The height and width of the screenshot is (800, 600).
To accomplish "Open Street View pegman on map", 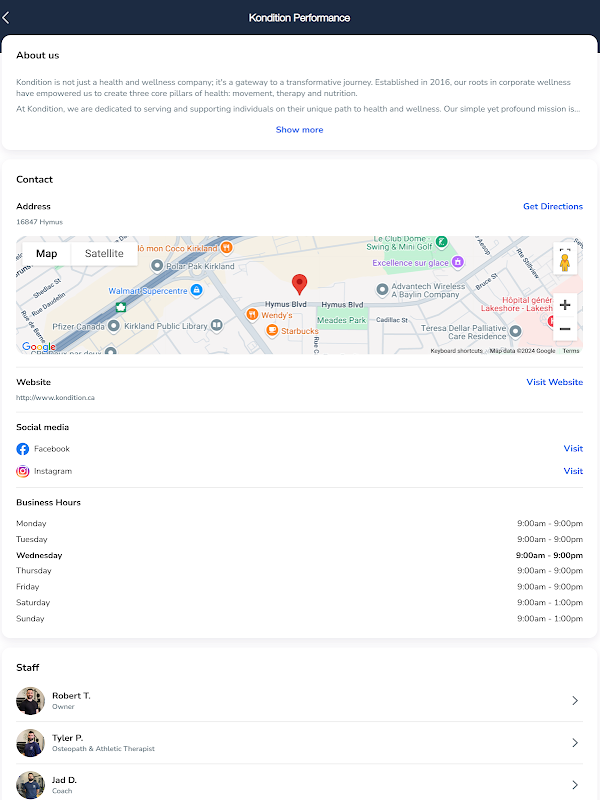I will click(565, 262).
